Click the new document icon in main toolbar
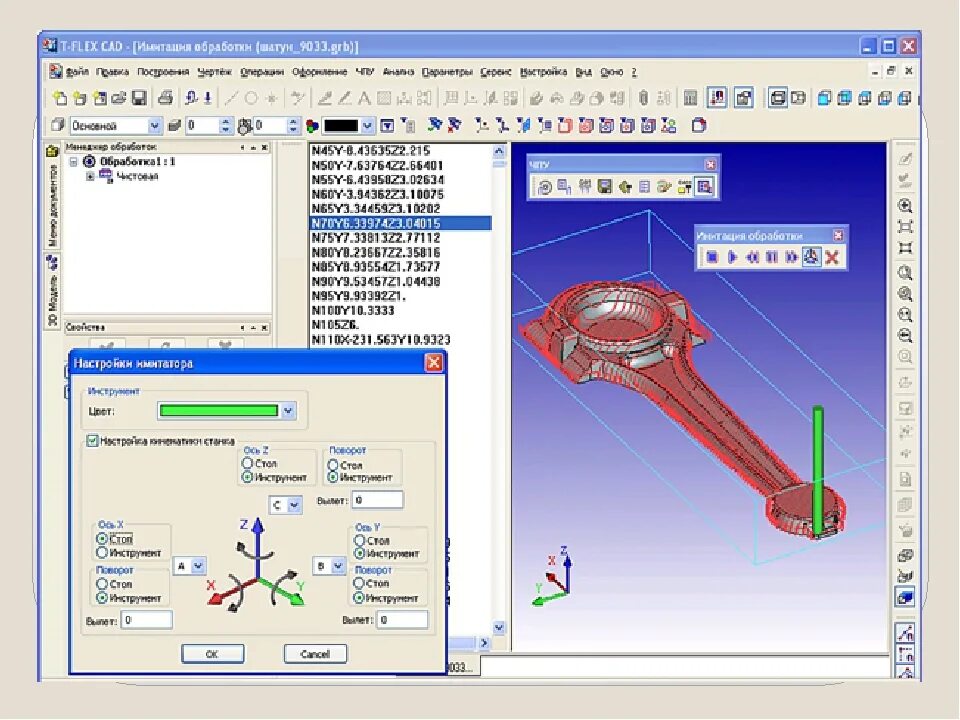Viewport: 960px width, 720px height. point(59,98)
